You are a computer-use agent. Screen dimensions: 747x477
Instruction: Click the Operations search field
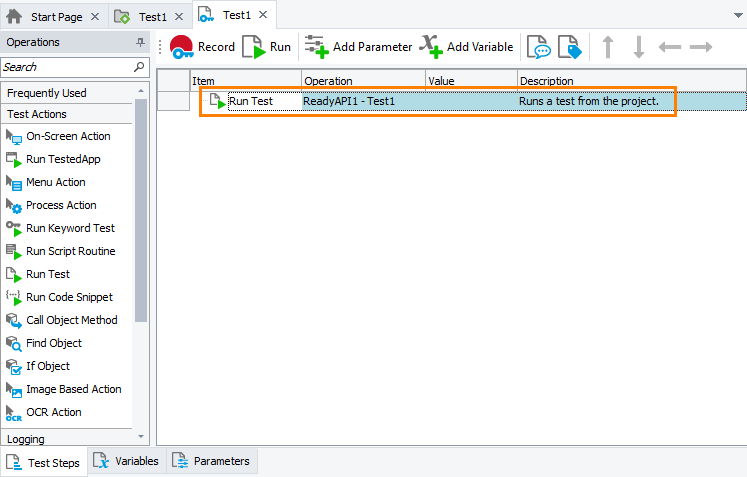[66, 67]
